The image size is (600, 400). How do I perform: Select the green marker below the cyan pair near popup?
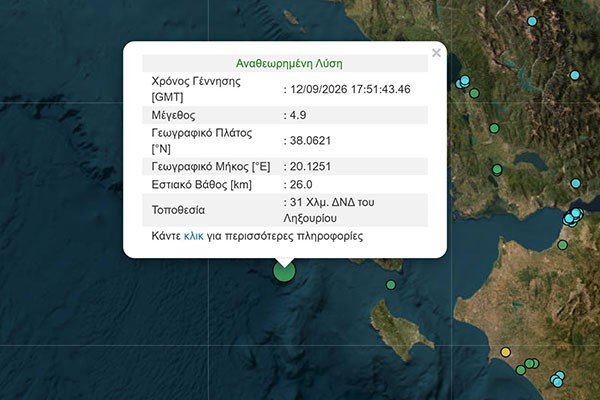click(x=474, y=93)
